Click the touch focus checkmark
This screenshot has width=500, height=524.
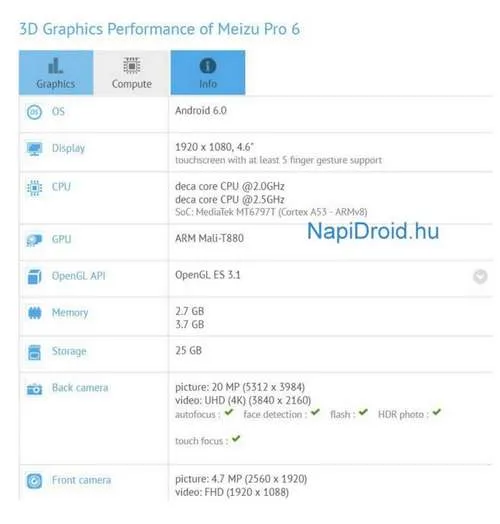pyautogui.click(x=236, y=438)
